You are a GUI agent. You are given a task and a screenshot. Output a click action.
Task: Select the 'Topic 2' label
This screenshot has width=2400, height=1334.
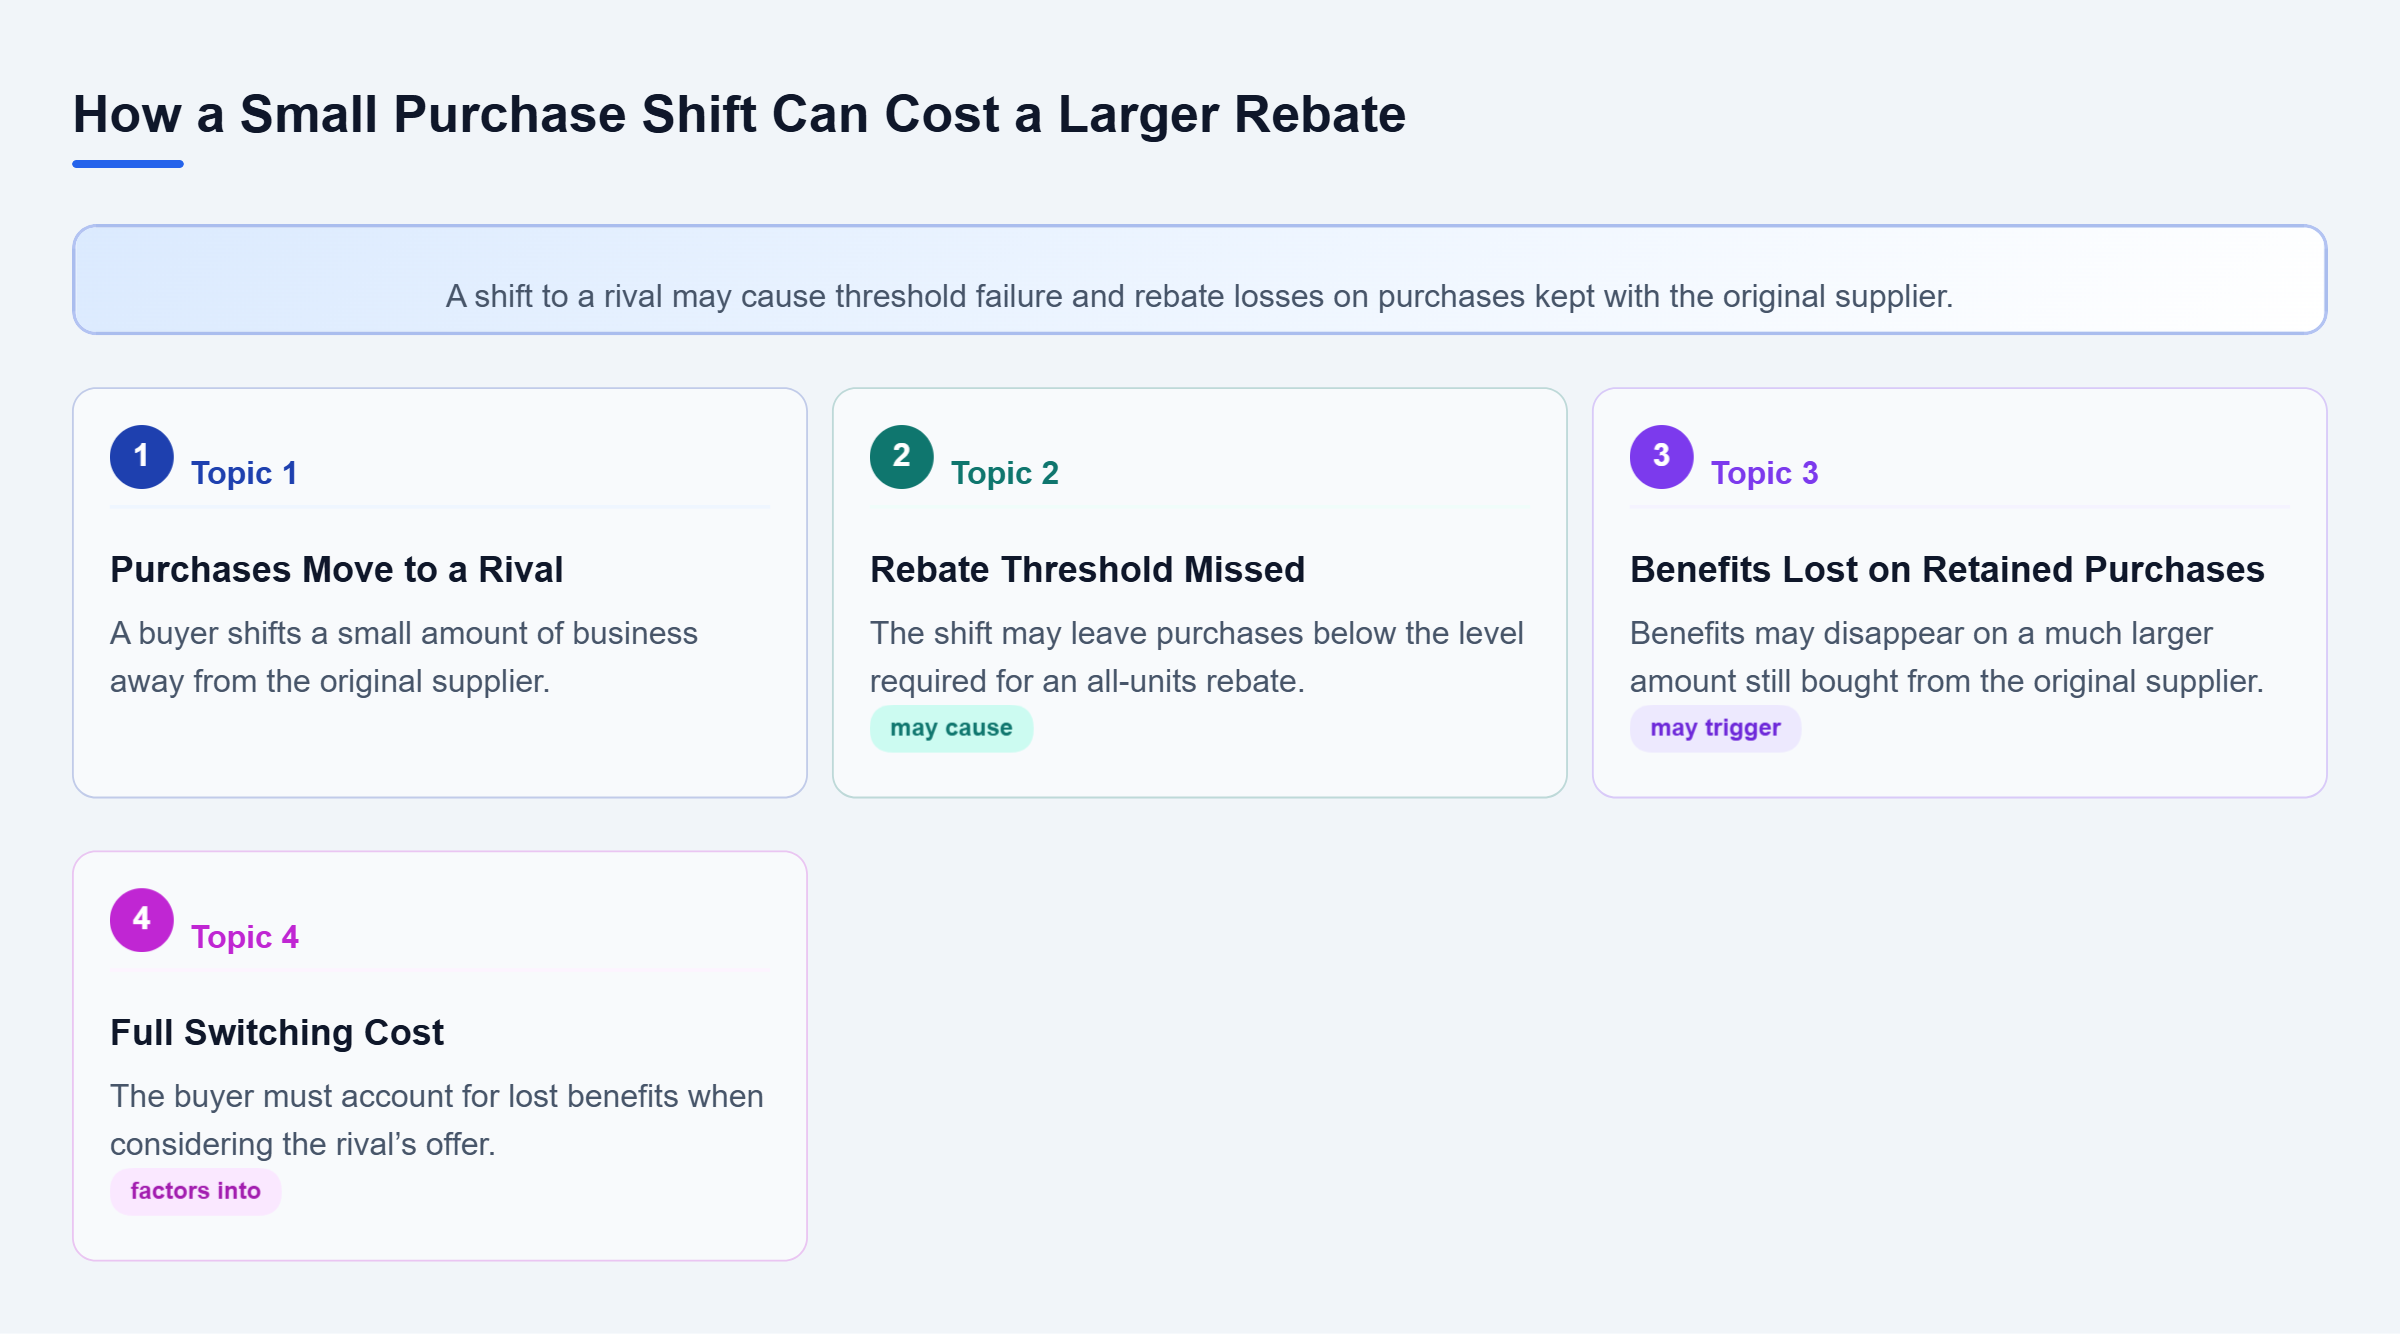(1005, 473)
